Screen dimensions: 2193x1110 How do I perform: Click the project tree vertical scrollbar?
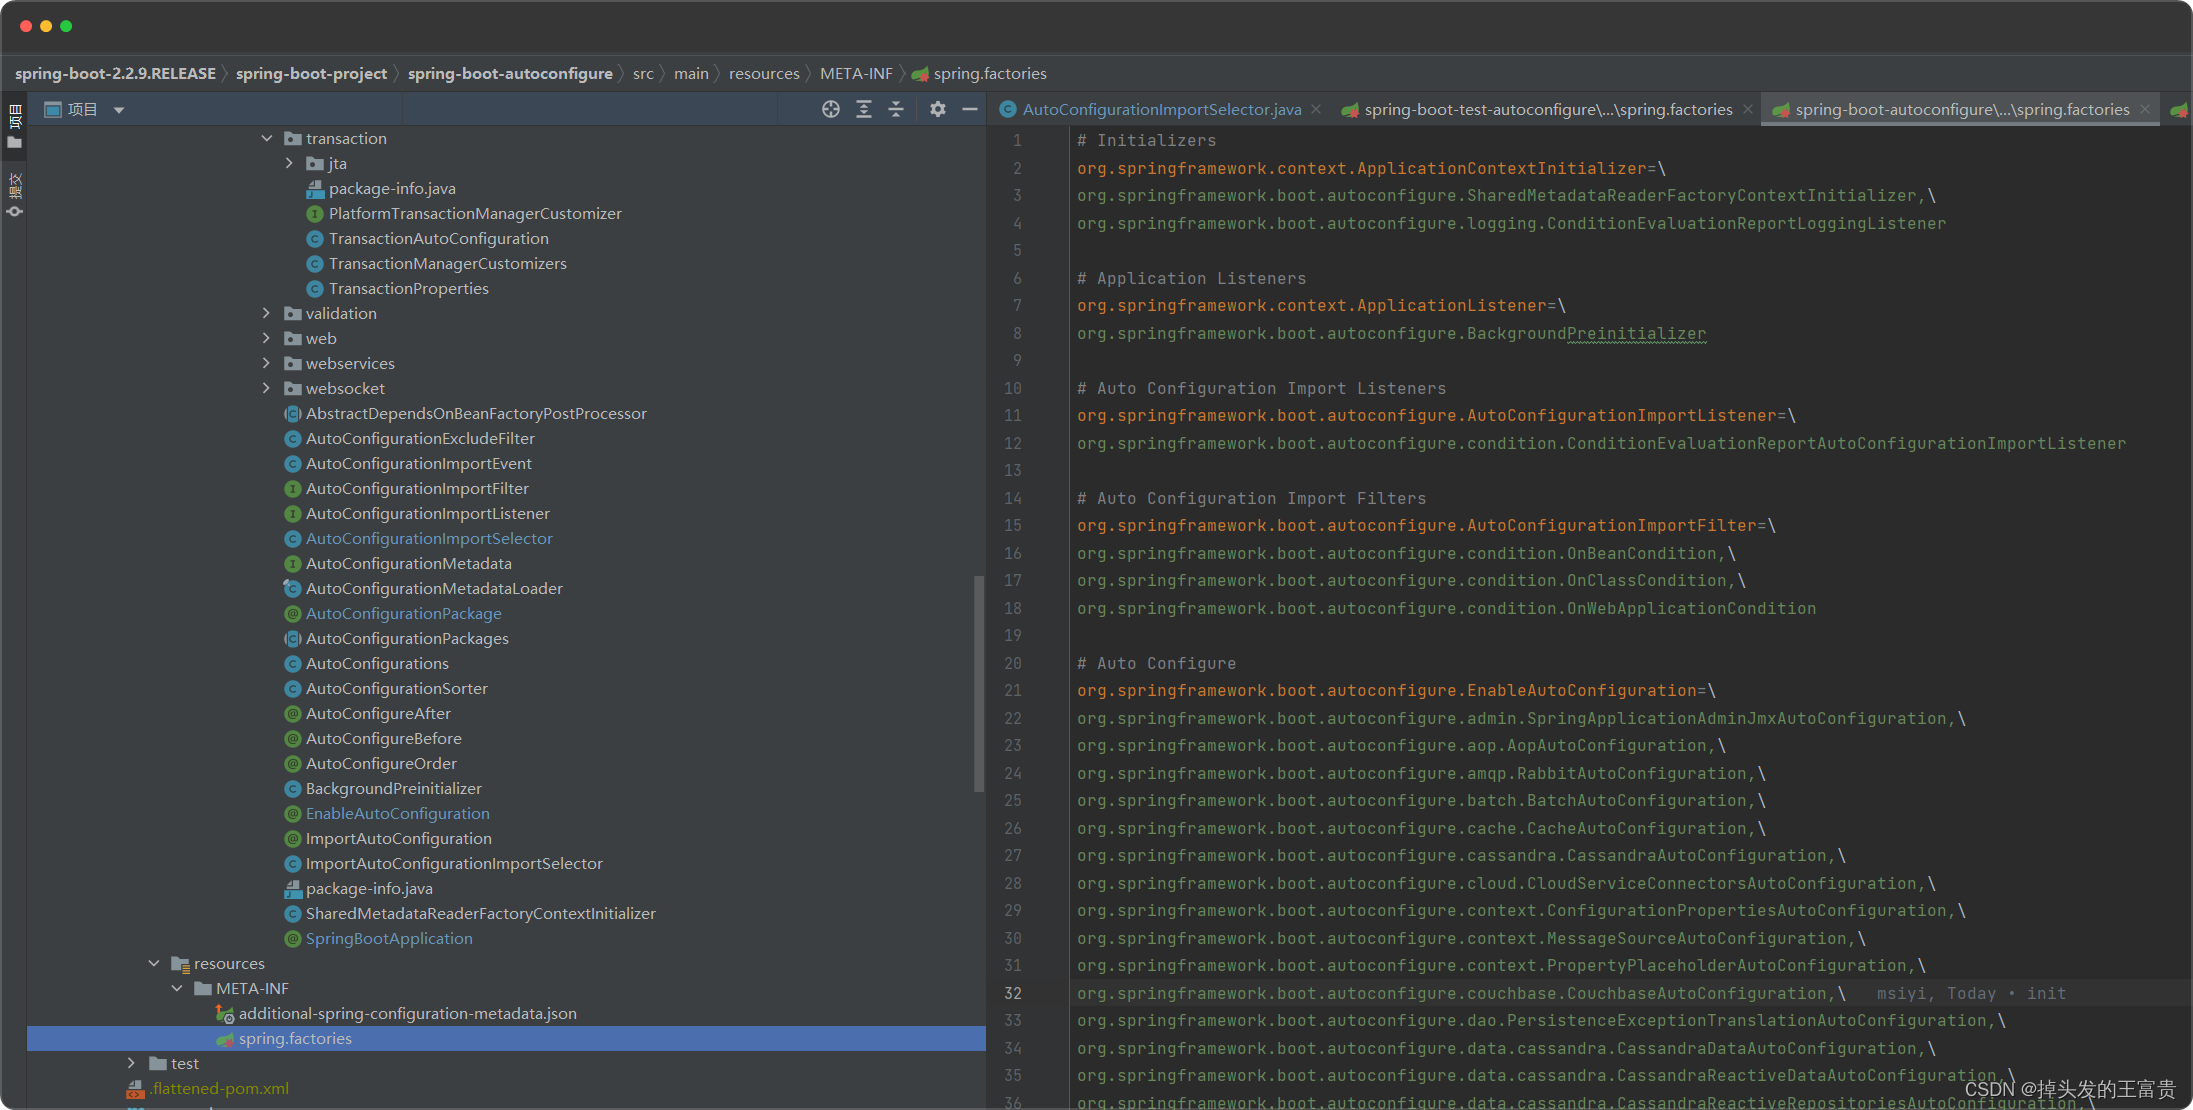coord(979,683)
